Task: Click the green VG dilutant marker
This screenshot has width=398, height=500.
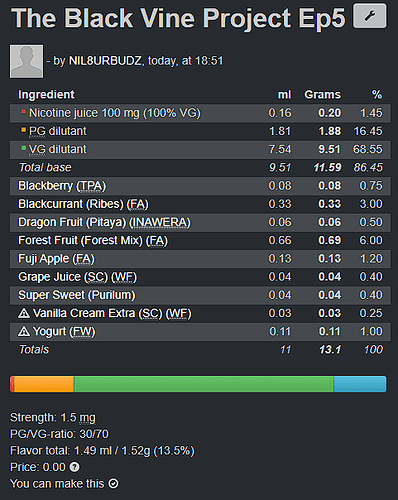Action: (x=23, y=148)
